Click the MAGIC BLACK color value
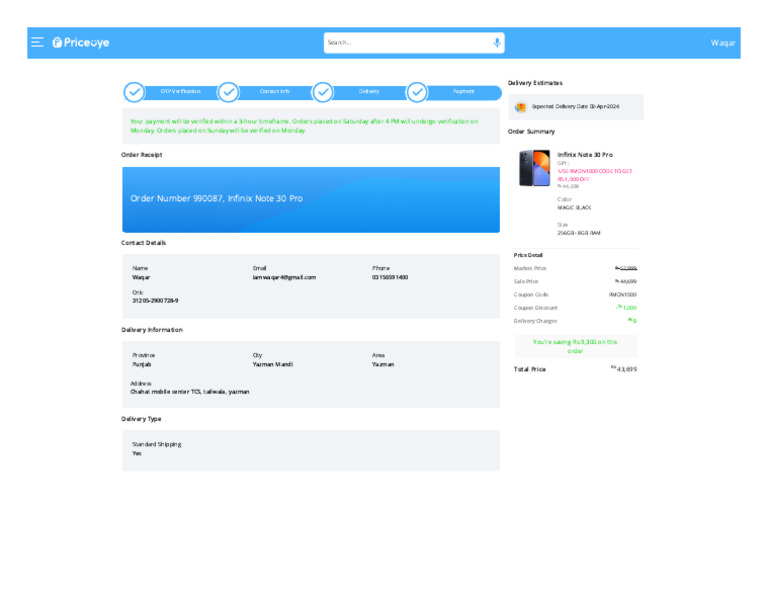 point(574,208)
